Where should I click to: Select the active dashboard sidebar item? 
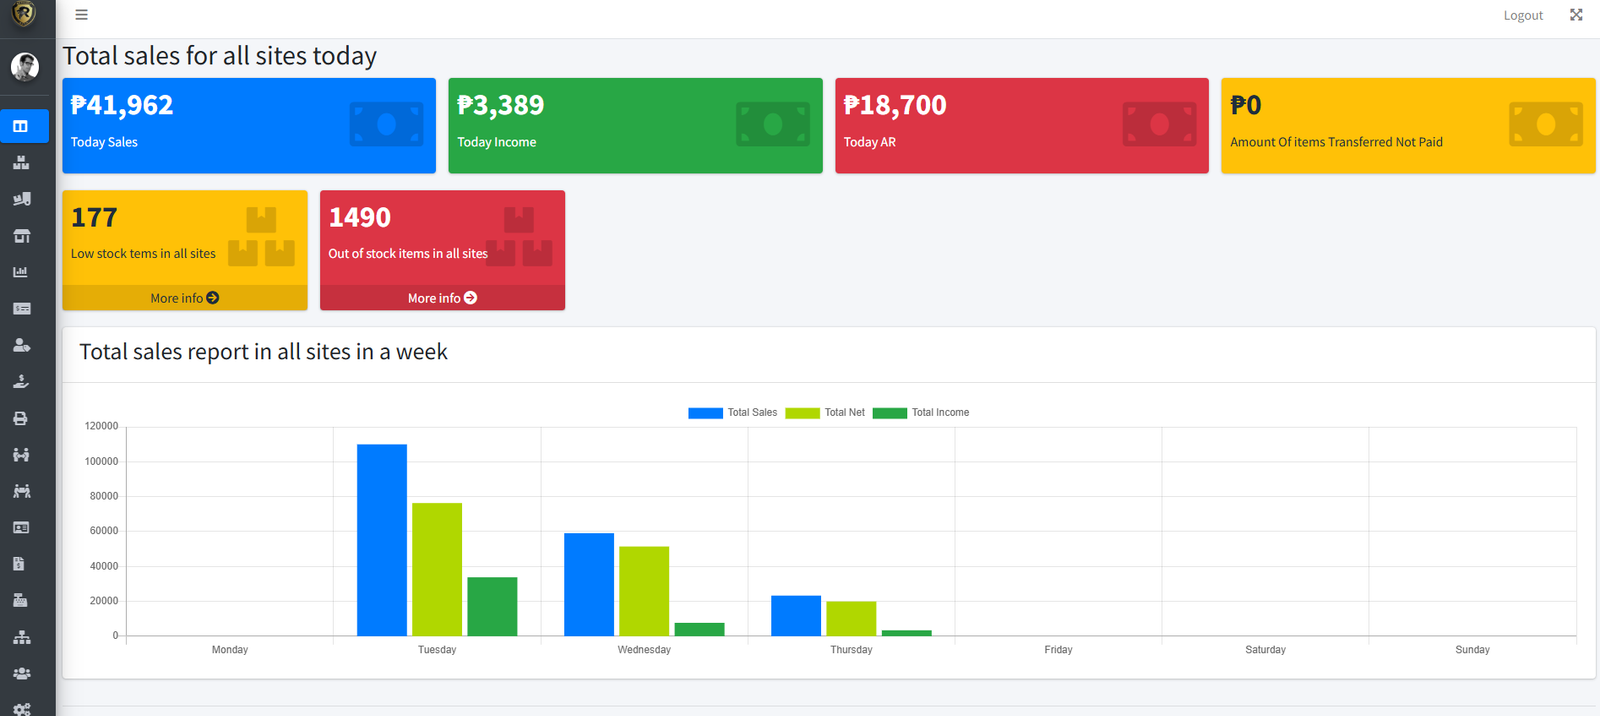tap(24, 126)
